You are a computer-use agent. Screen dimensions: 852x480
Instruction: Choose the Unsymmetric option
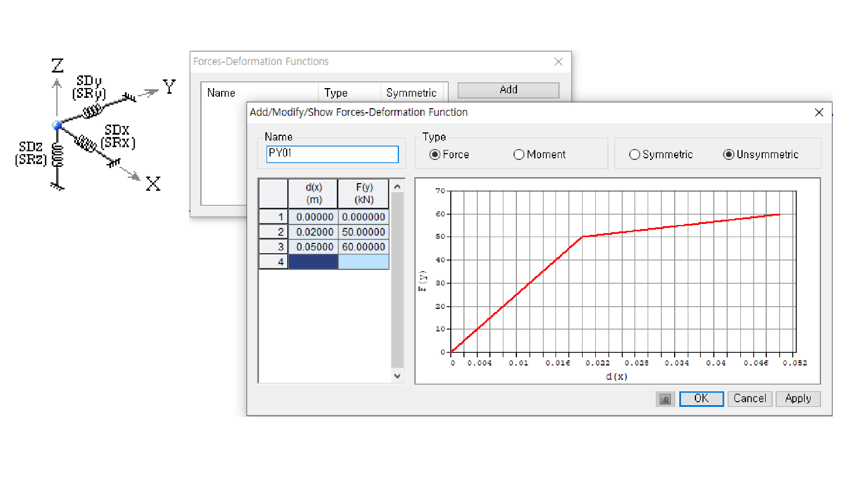728,155
